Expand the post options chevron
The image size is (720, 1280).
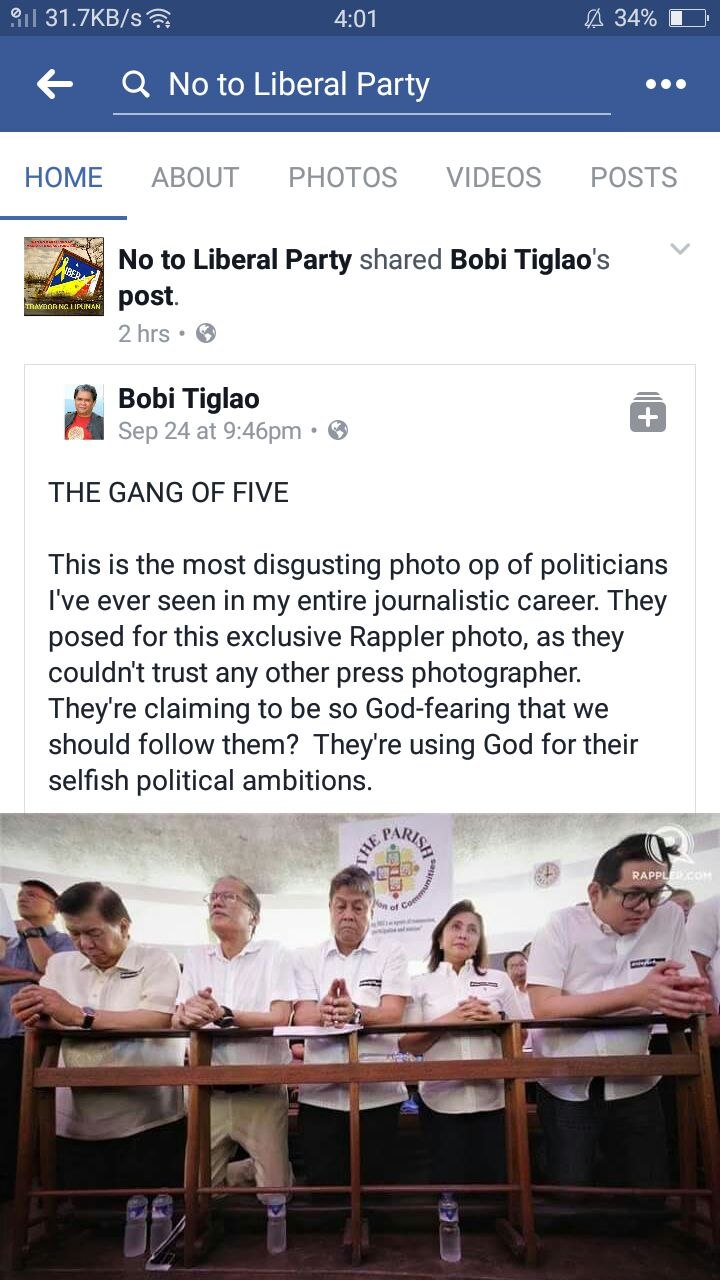point(680,249)
